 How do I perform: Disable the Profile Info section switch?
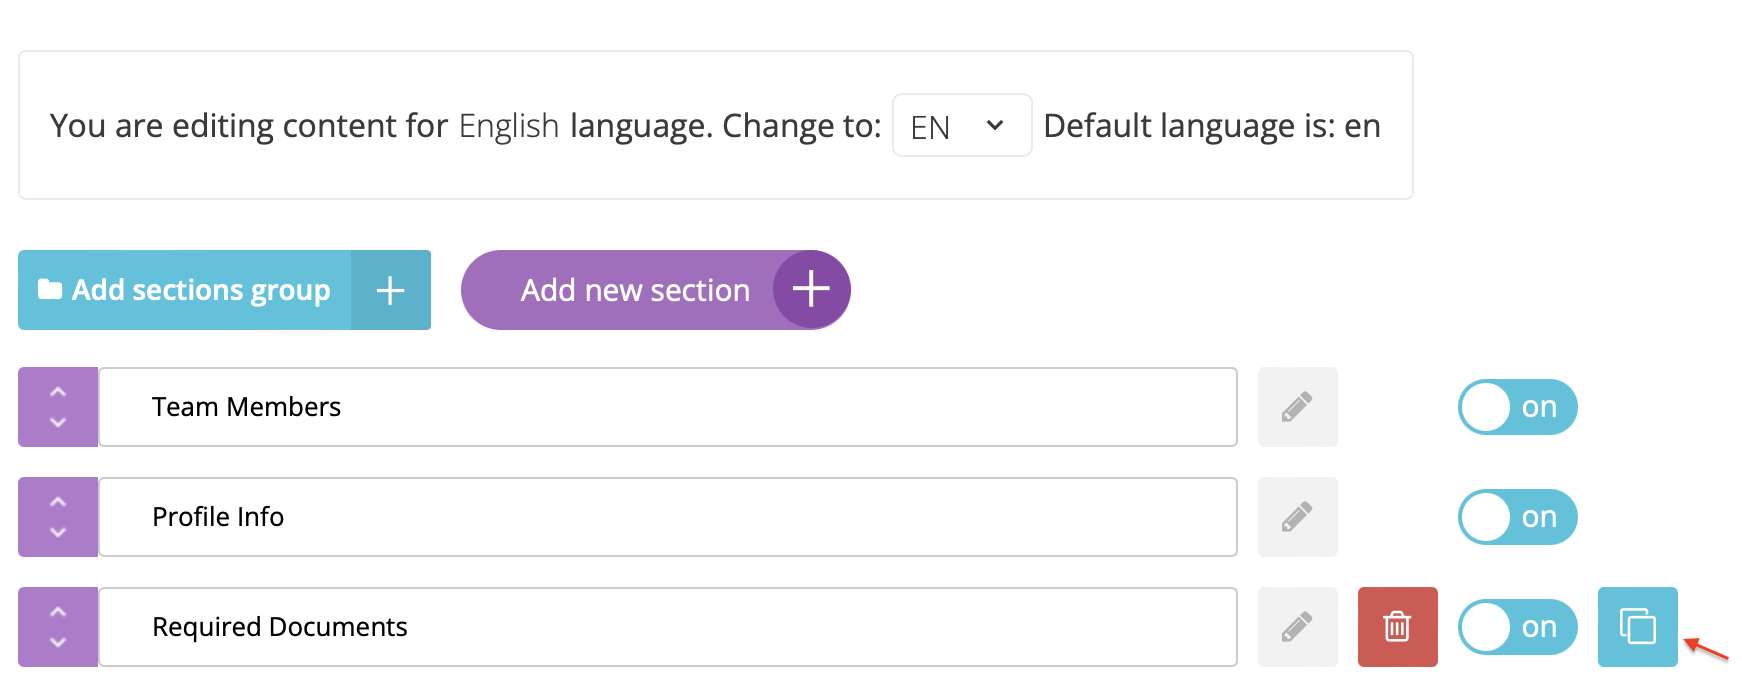point(1517,517)
